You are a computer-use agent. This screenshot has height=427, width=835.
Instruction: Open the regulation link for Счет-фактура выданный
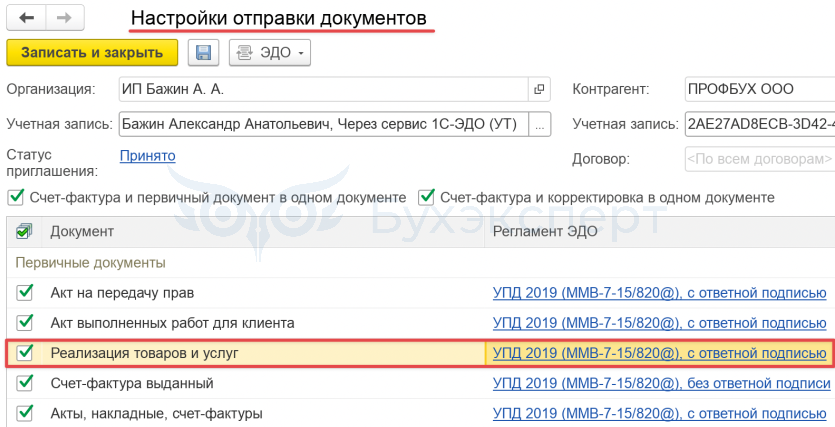pos(662,383)
